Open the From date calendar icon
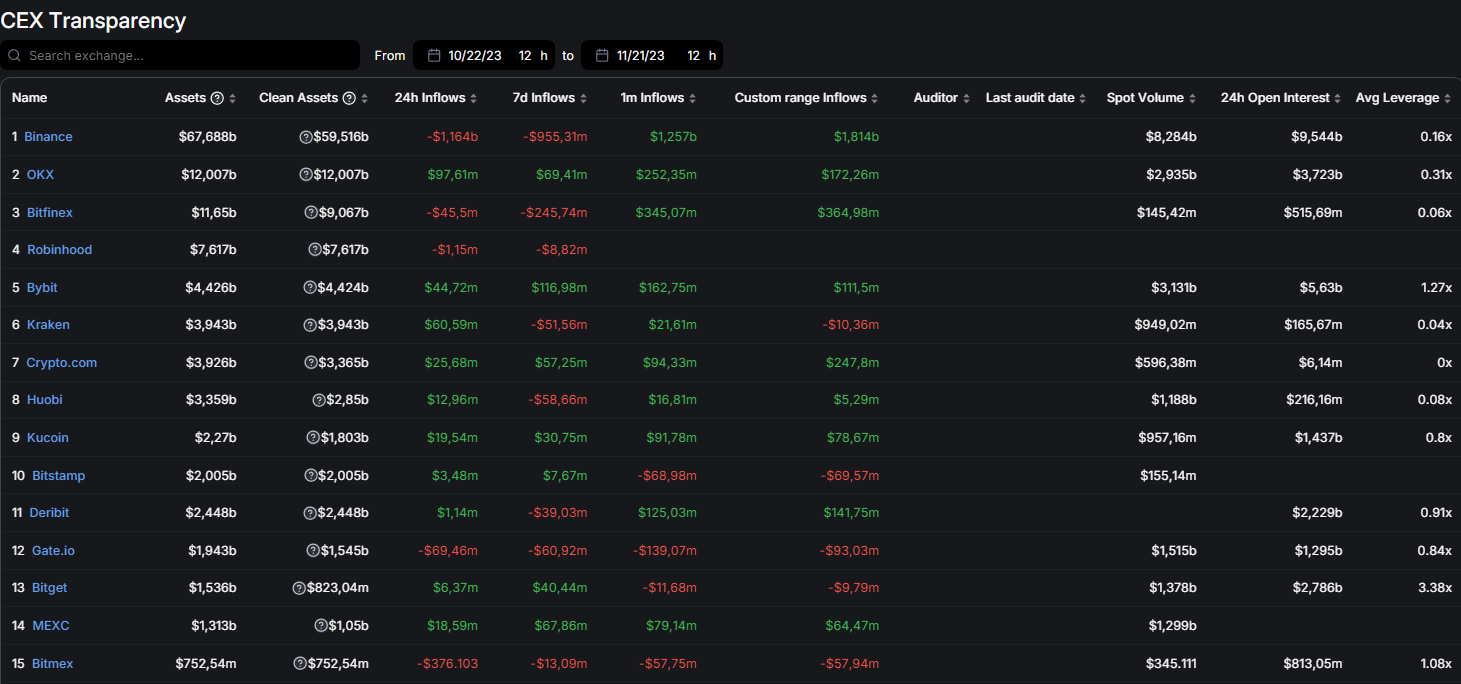Viewport: 1461px width, 684px height. [x=434, y=56]
